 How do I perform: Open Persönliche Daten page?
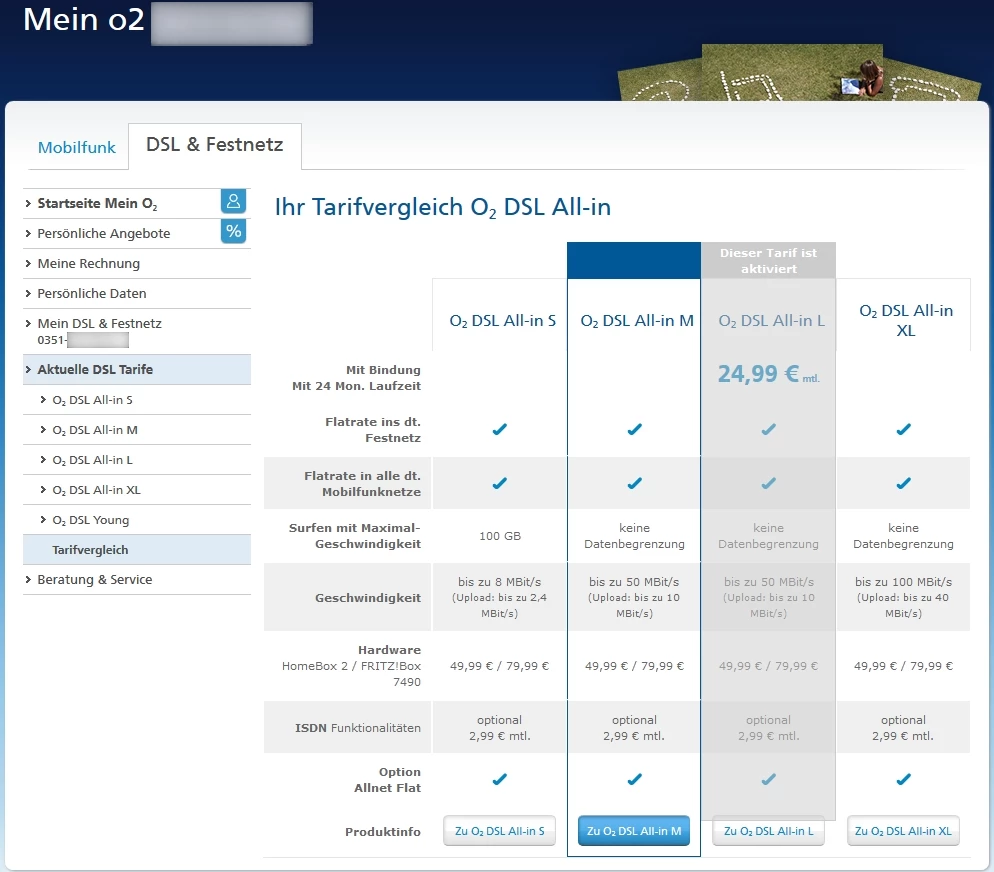coord(91,293)
